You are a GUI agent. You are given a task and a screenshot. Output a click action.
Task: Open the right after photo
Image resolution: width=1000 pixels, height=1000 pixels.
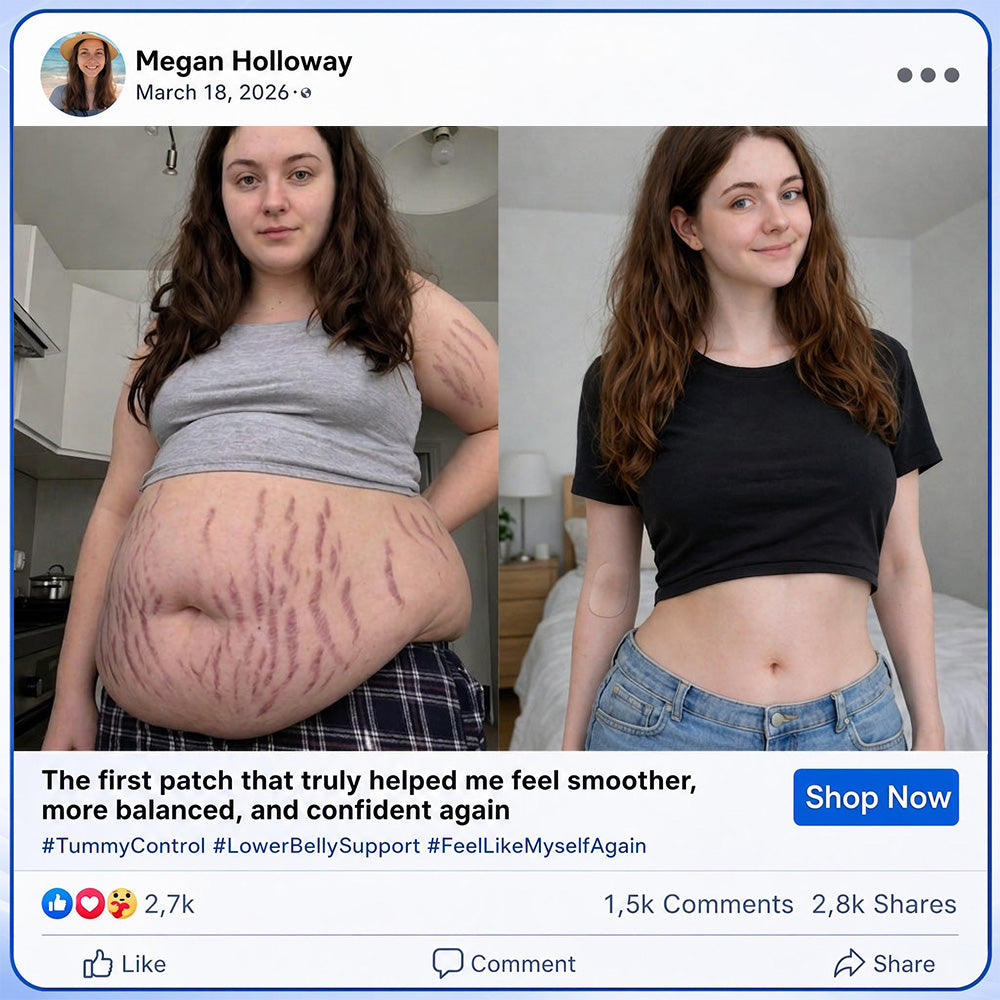click(x=743, y=438)
